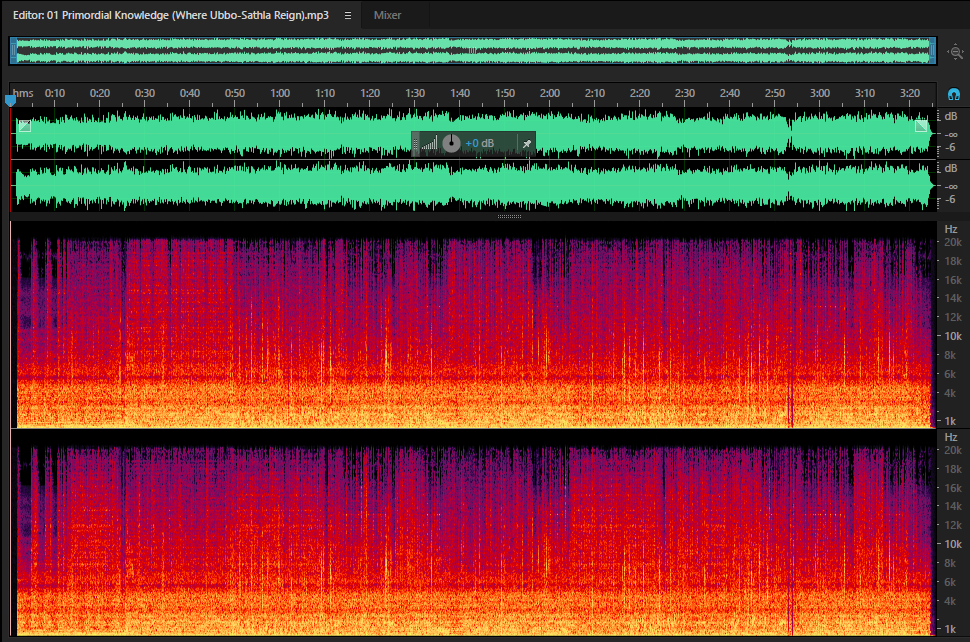Viewport: 970px width, 642px height.
Task: Click the fade out handle on the waveform
Action: coord(921,126)
